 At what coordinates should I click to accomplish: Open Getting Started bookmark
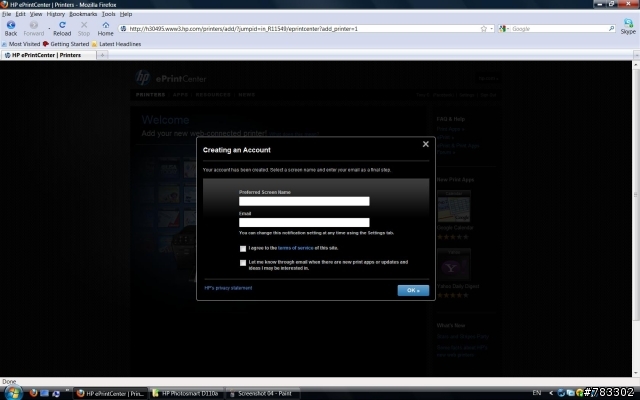point(66,44)
